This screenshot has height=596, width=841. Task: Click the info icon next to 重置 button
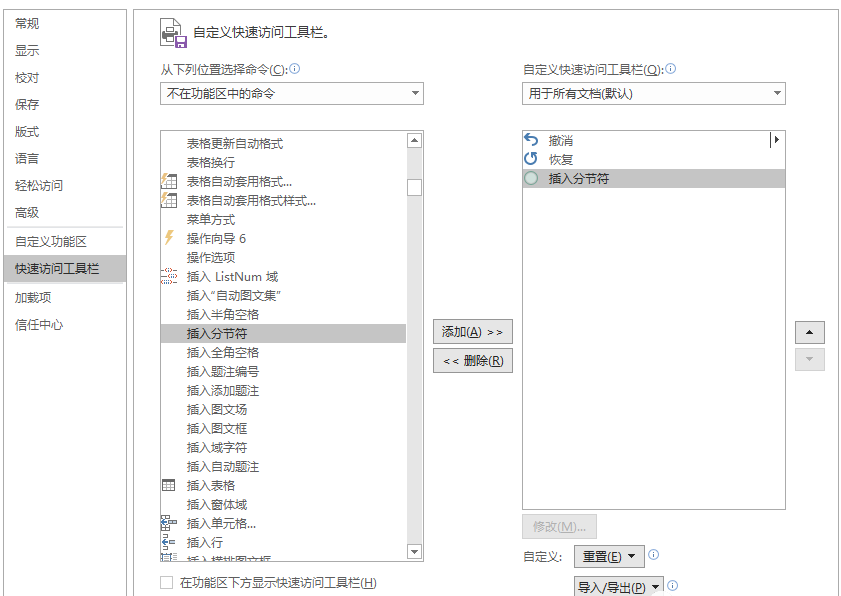653,555
